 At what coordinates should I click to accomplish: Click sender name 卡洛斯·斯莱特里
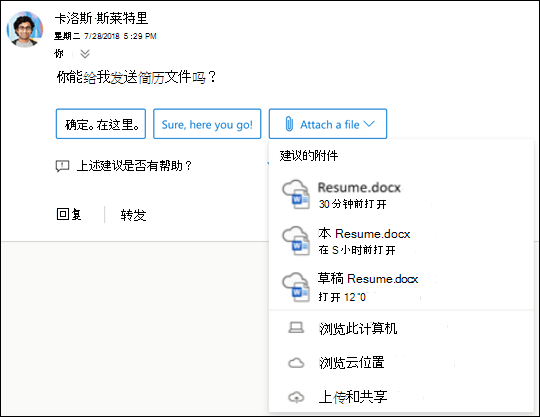tap(101, 18)
